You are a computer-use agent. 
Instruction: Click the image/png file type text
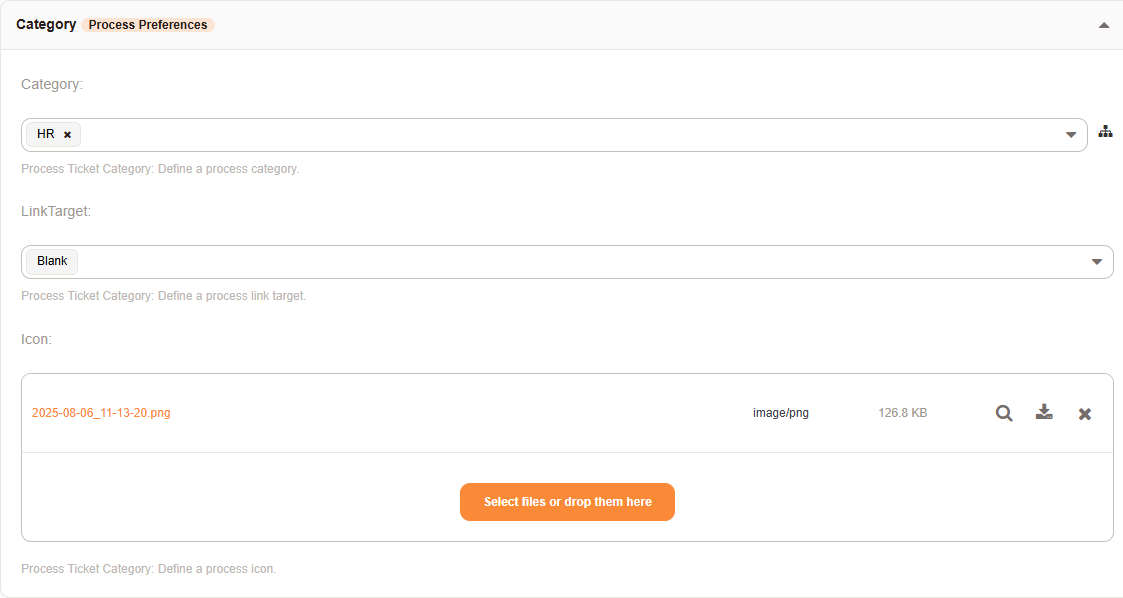coord(780,413)
